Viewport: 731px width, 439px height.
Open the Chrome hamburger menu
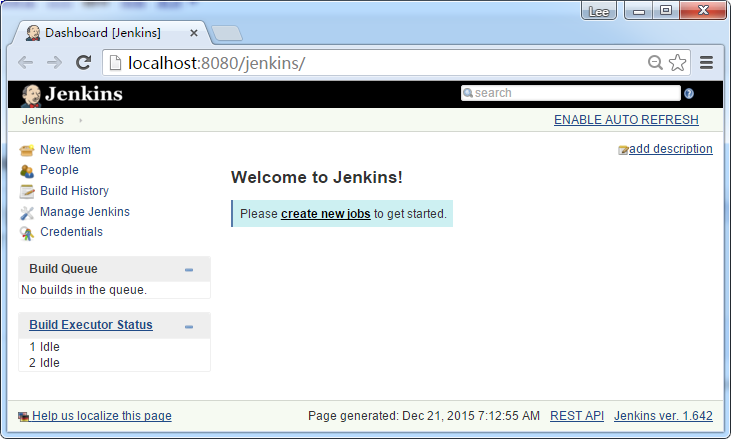[706, 63]
